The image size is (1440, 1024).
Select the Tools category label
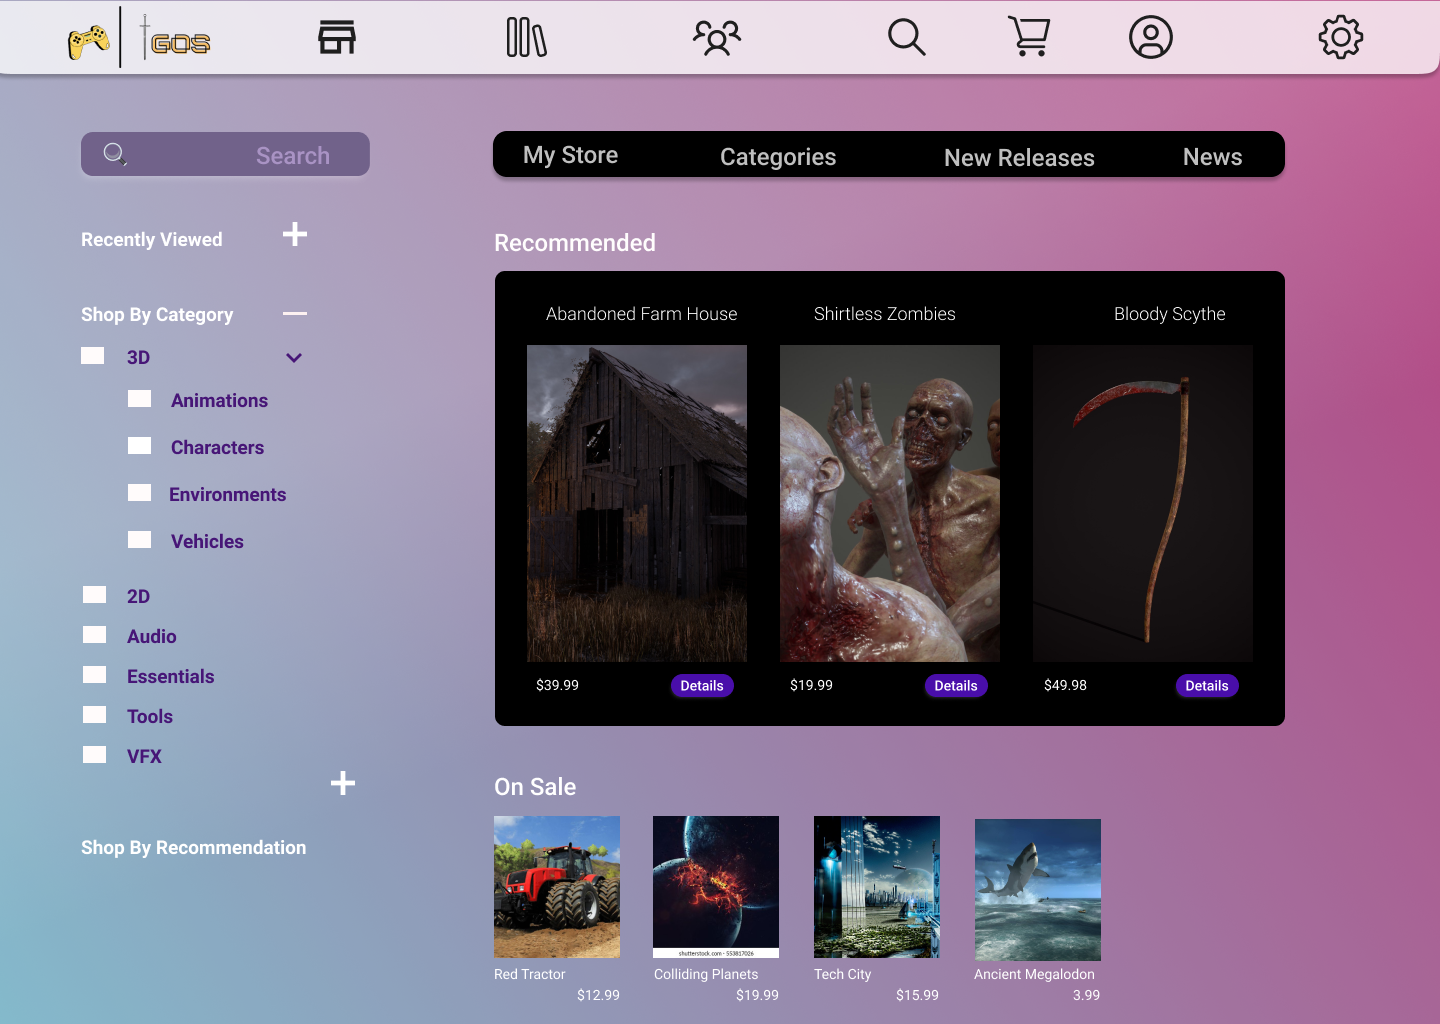(150, 716)
